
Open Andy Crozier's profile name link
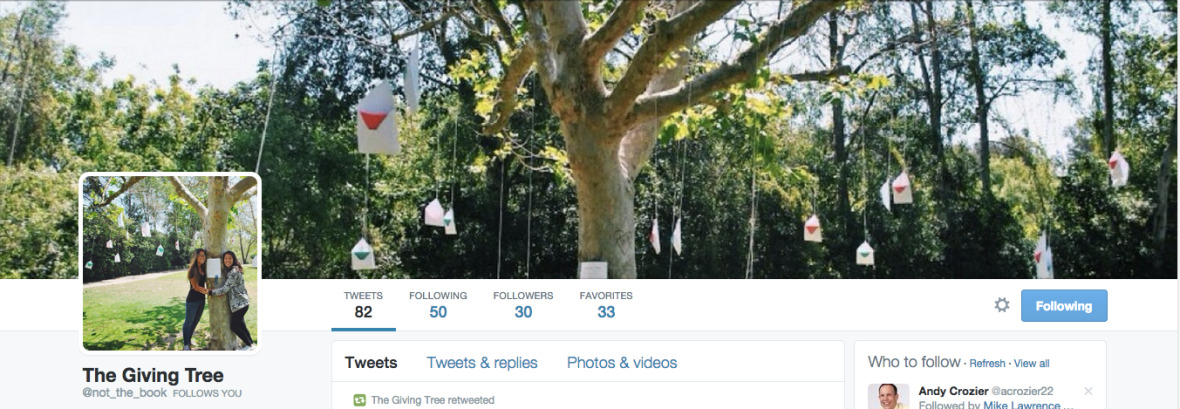click(954, 391)
